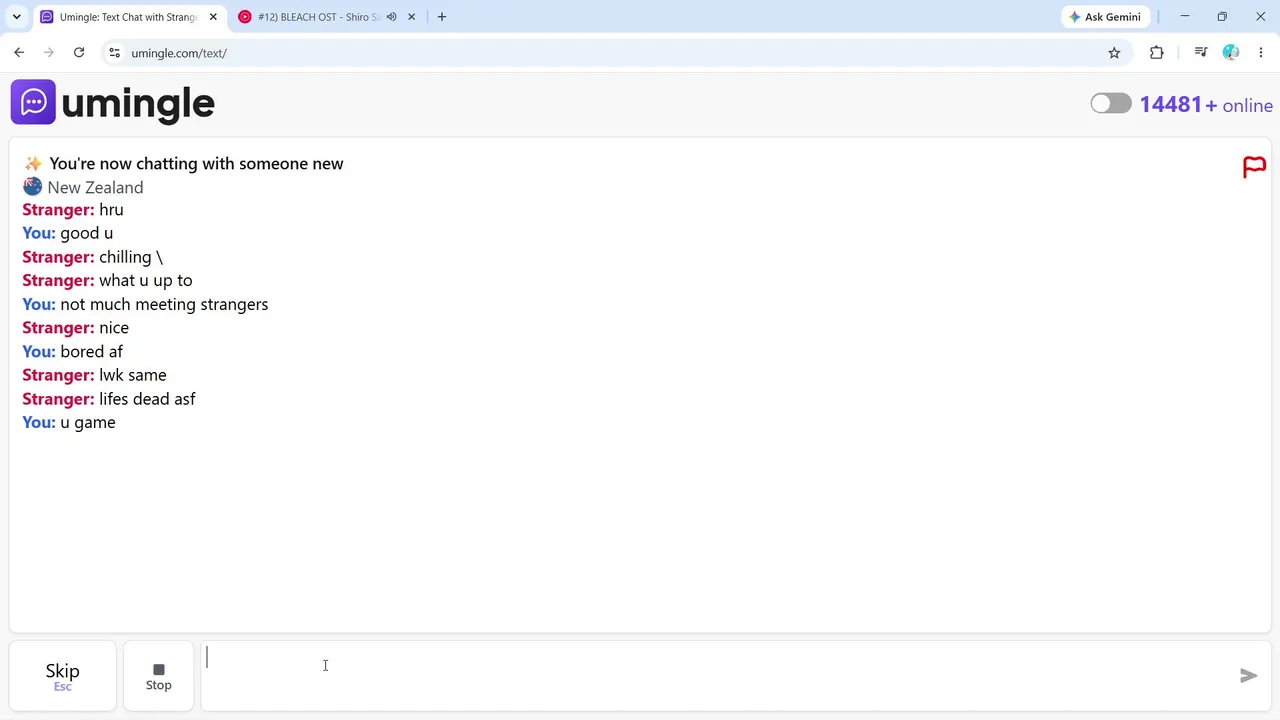This screenshot has height=720, width=1280.
Task: Click the message "good u"
Action: (x=86, y=233)
